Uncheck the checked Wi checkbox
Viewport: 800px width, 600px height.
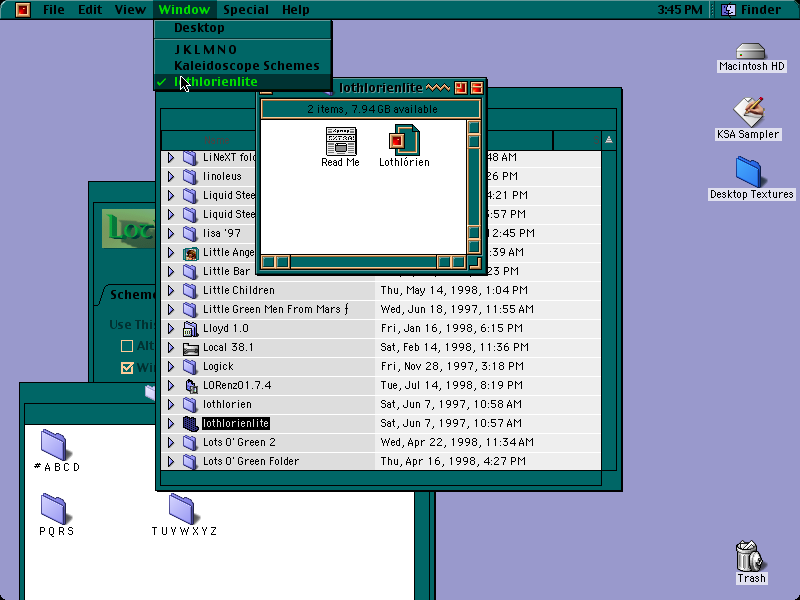[127, 367]
